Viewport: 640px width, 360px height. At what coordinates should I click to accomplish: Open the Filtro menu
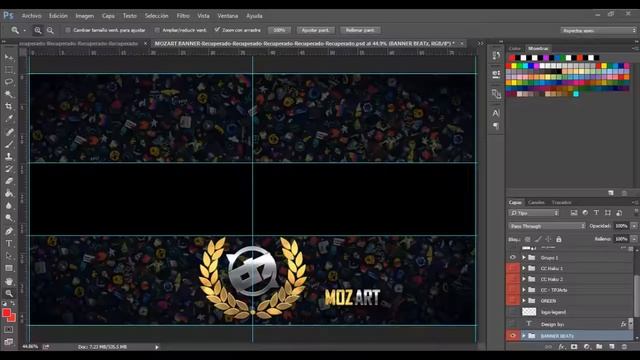coord(183,16)
